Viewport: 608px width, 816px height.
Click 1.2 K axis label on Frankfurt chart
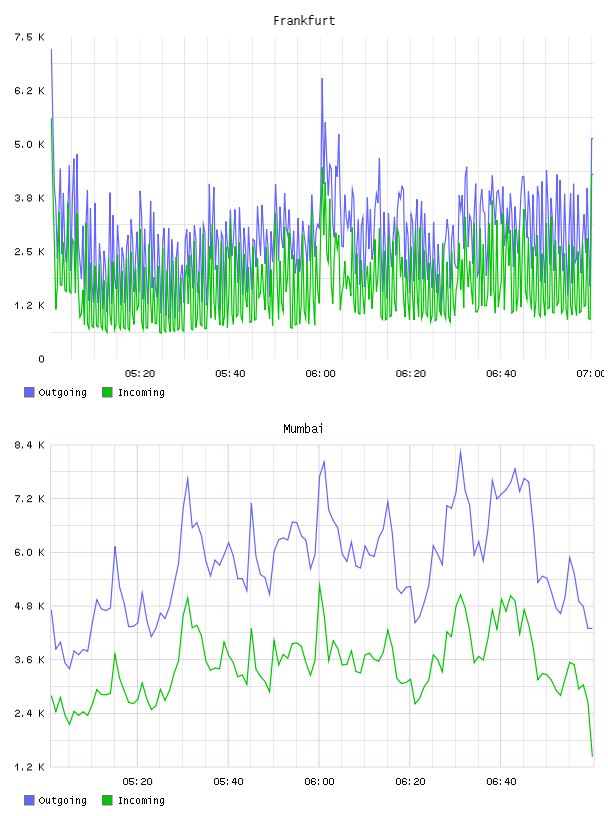[29, 305]
